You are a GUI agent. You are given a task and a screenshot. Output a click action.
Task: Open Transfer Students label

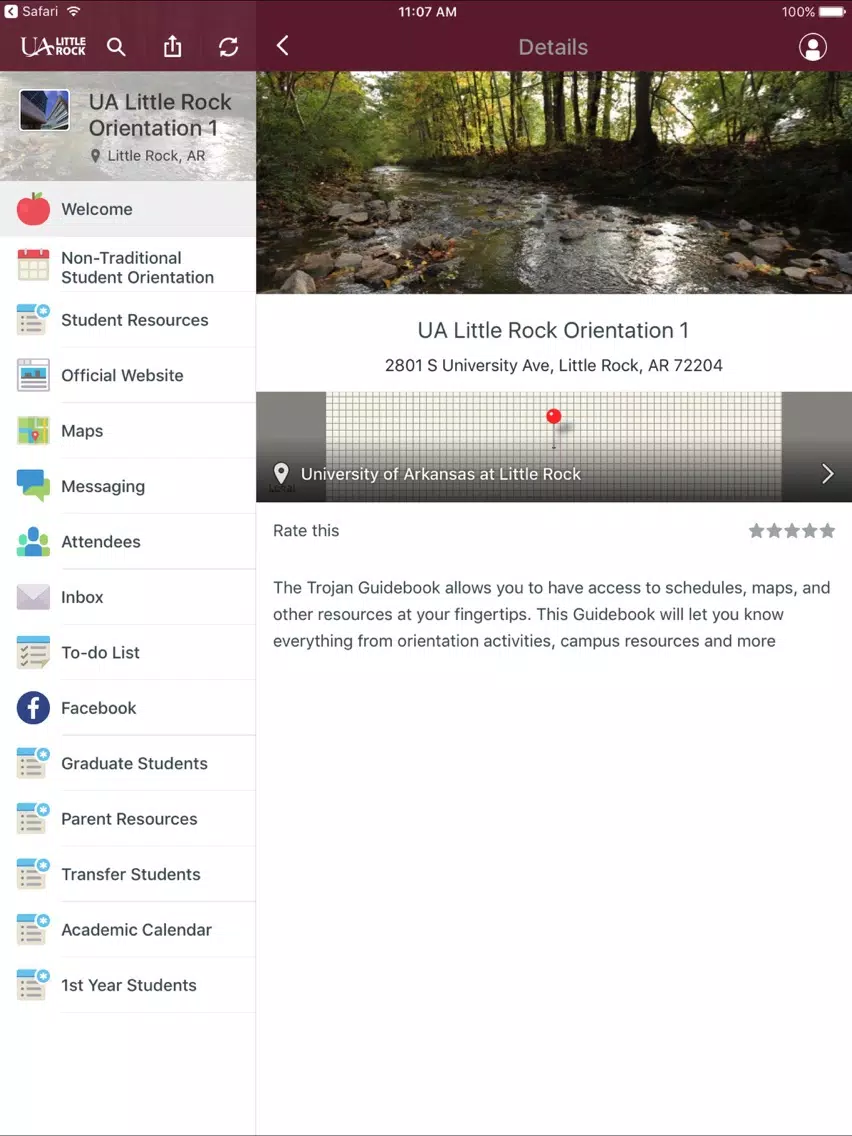130,874
